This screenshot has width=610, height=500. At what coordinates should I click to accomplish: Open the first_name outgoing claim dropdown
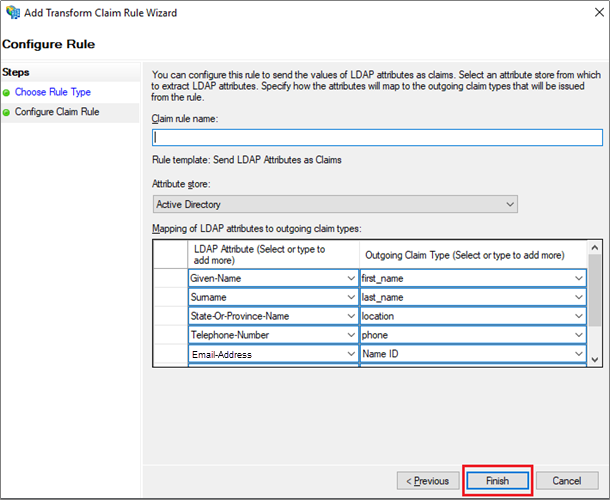tap(578, 278)
